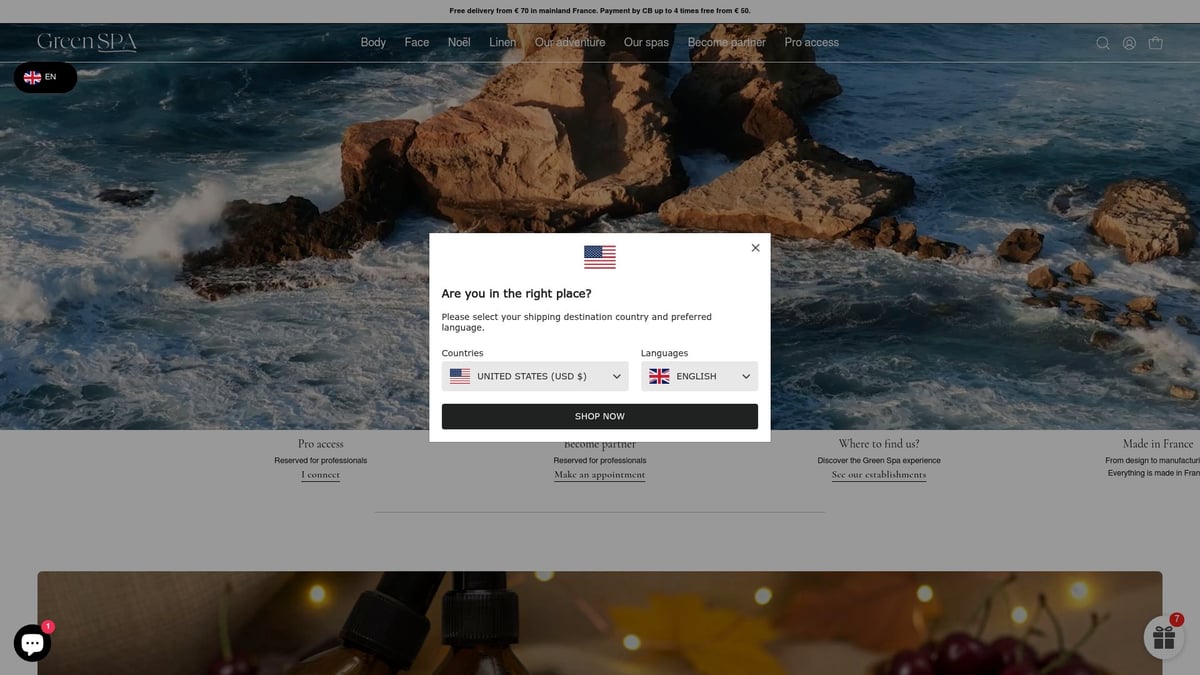Open the search icon in header
Viewport: 1200px width, 675px height.
(x=1102, y=43)
